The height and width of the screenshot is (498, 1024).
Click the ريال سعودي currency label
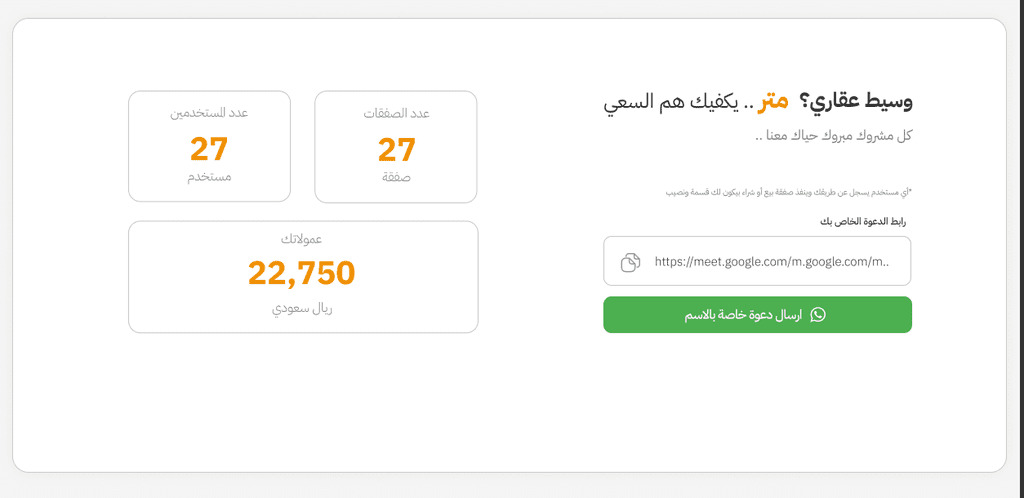click(x=302, y=309)
